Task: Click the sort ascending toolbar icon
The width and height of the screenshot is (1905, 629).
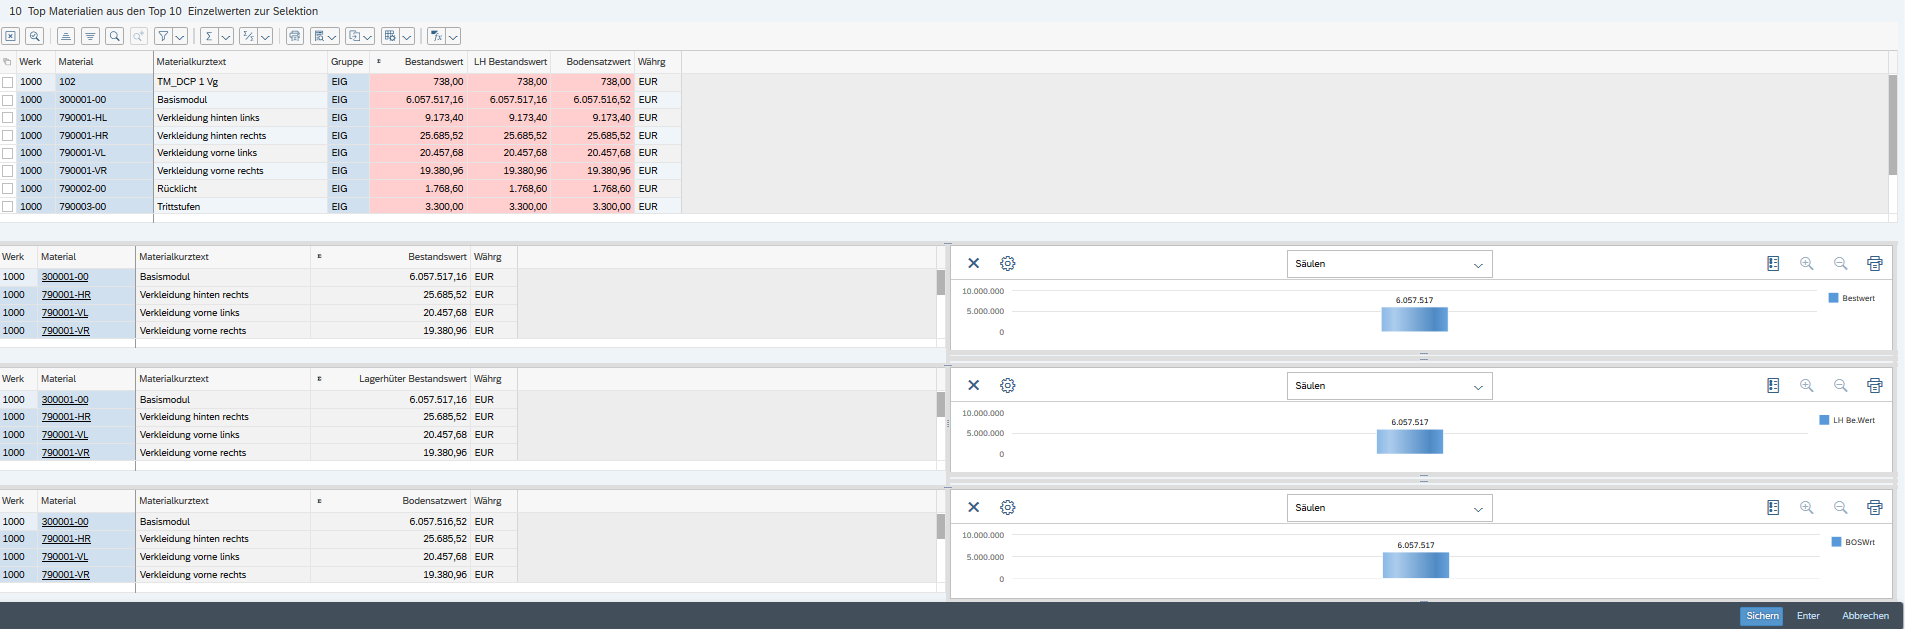Action: coord(66,36)
